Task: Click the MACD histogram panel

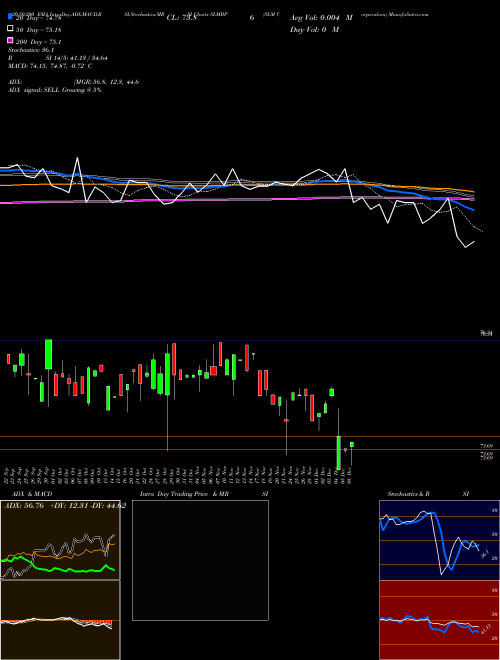Action: (x=60, y=620)
